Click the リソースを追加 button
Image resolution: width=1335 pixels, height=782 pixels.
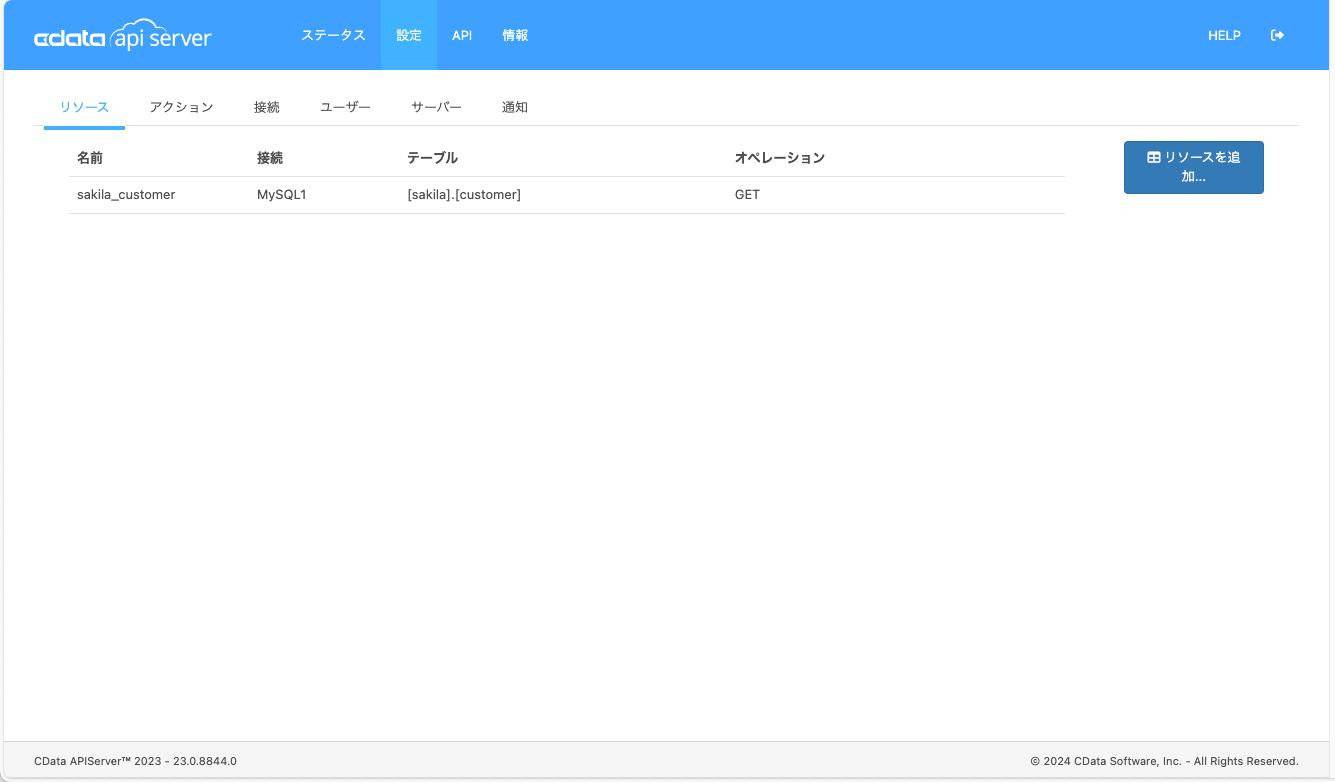click(x=1193, y=167)
